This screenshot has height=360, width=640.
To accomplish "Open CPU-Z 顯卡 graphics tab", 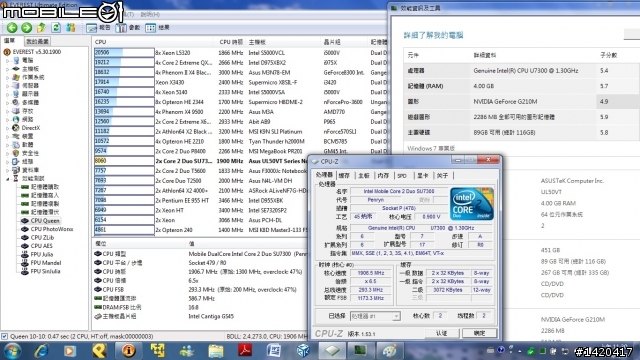I will tap(422, 176).
